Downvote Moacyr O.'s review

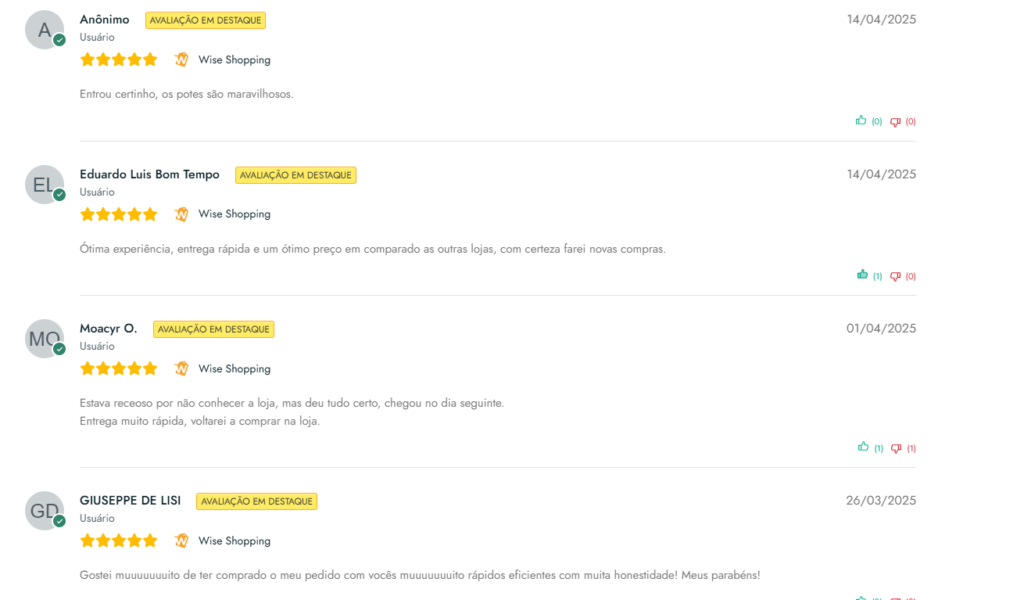[x=896, y=449]
